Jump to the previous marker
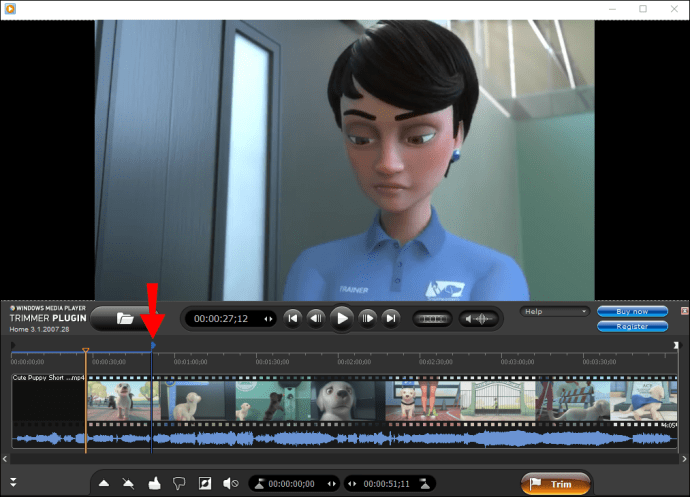This screenshot has height=497, width=690. tap(293, 318)
